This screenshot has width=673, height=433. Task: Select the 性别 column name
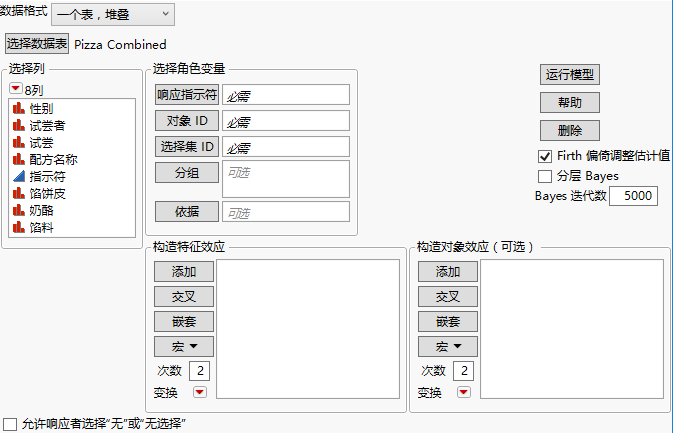pyautogui.click(x=41, y=109)
